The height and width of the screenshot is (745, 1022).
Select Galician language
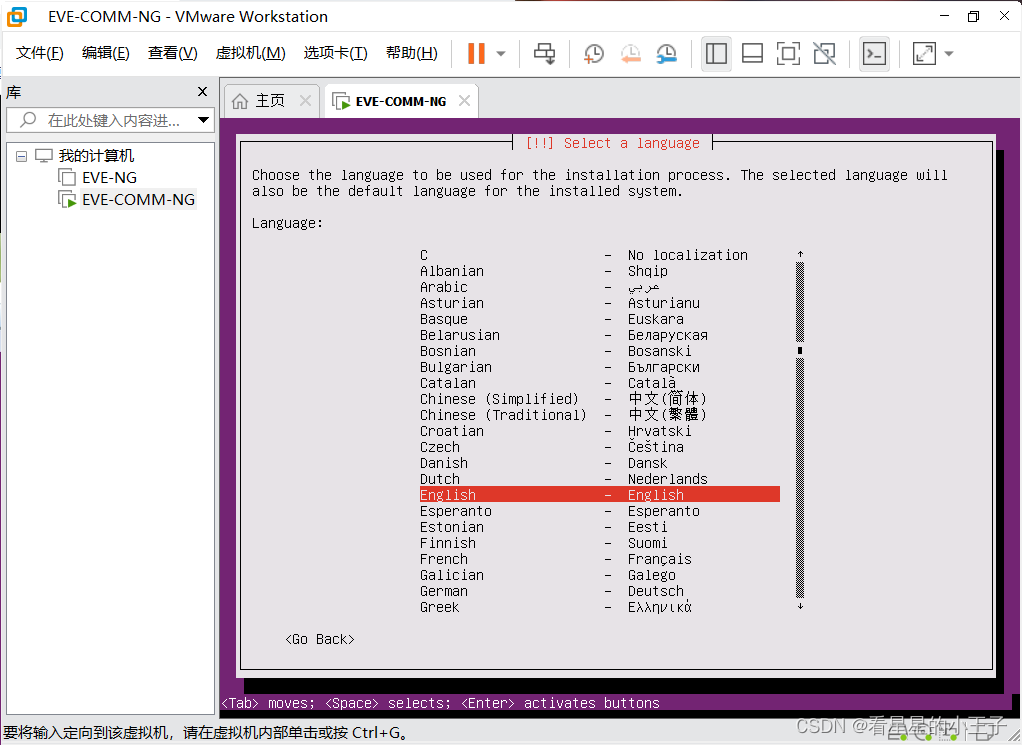(x=600, y=575)
